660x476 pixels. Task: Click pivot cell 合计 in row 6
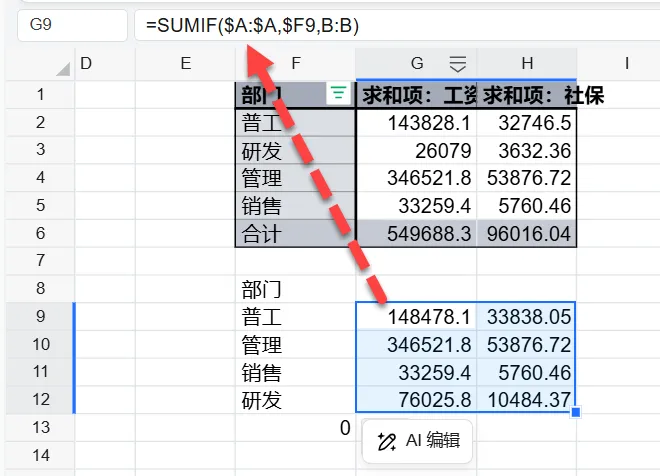pos(295,234)
